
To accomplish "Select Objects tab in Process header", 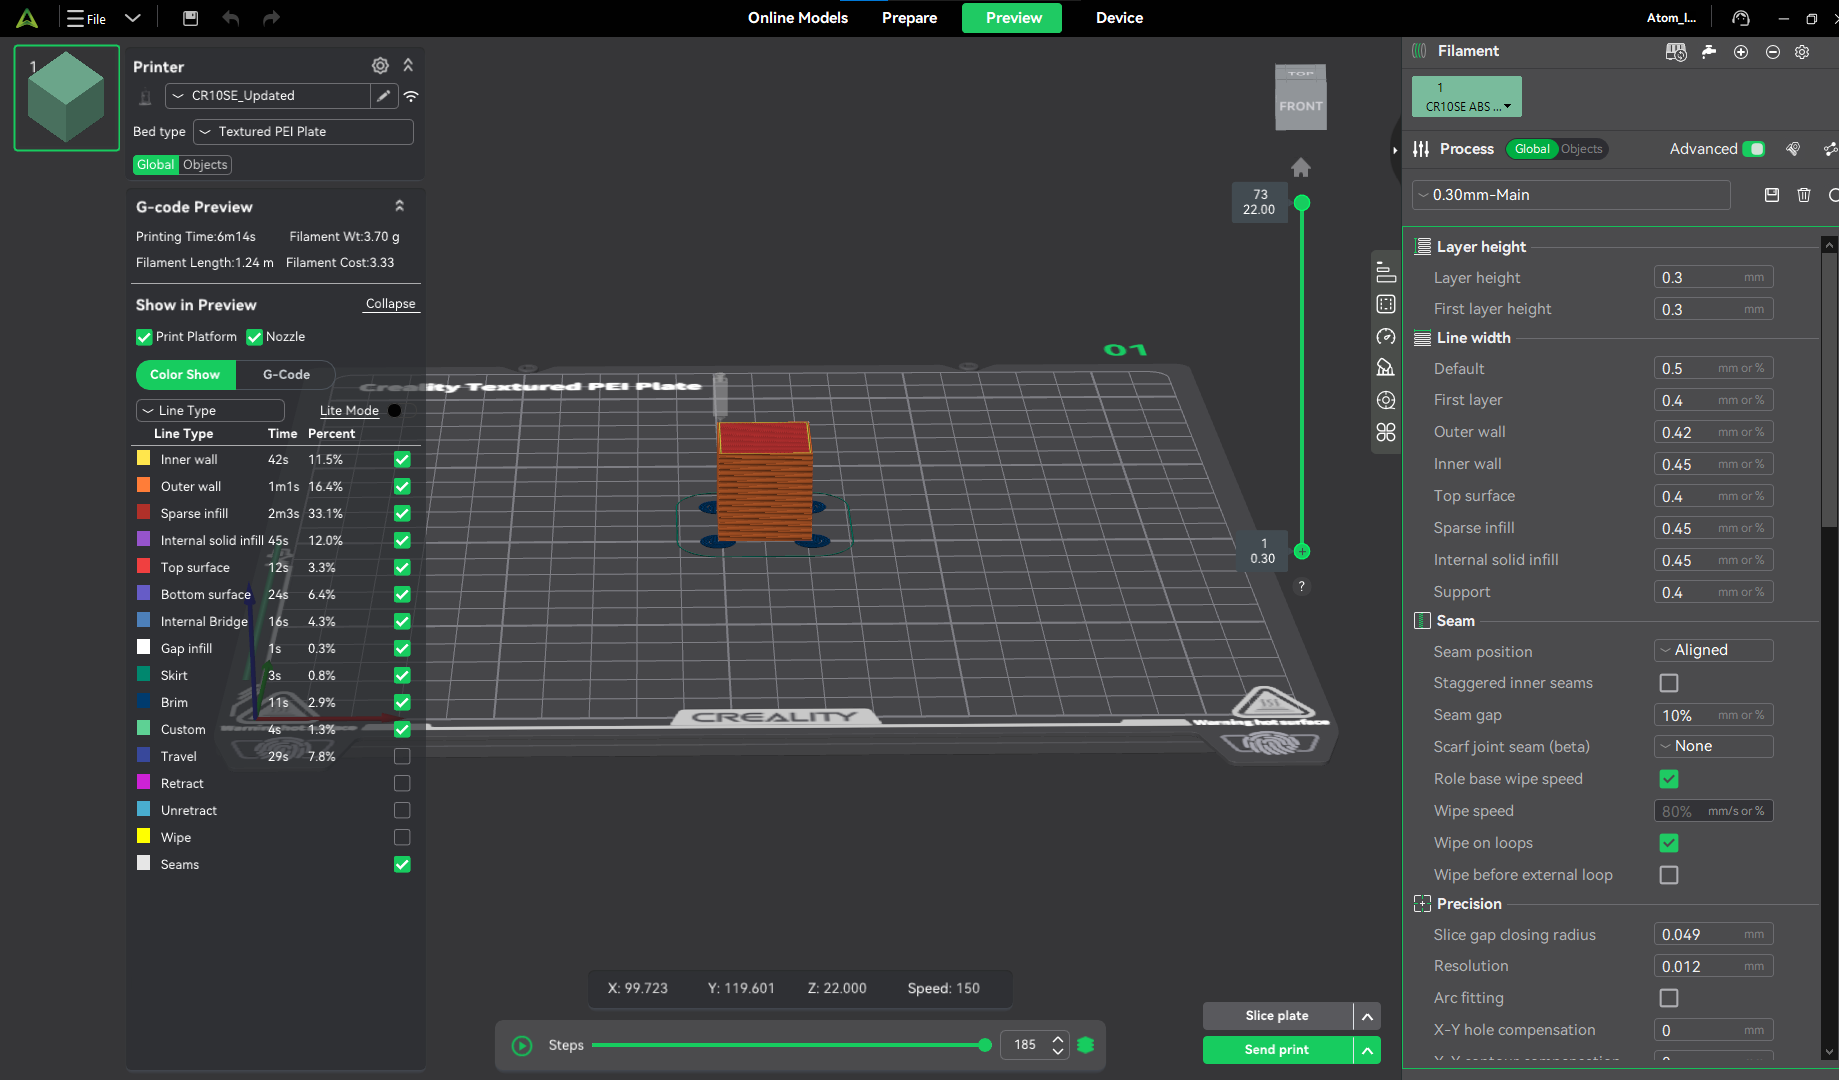I will click(1582, 149).
